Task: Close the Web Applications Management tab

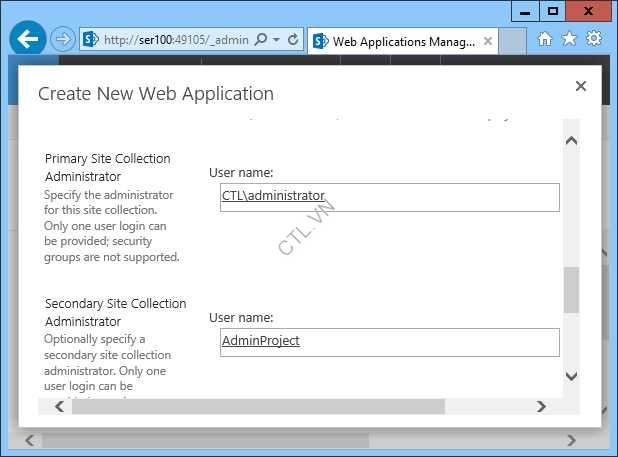Action: pos(488,41)
